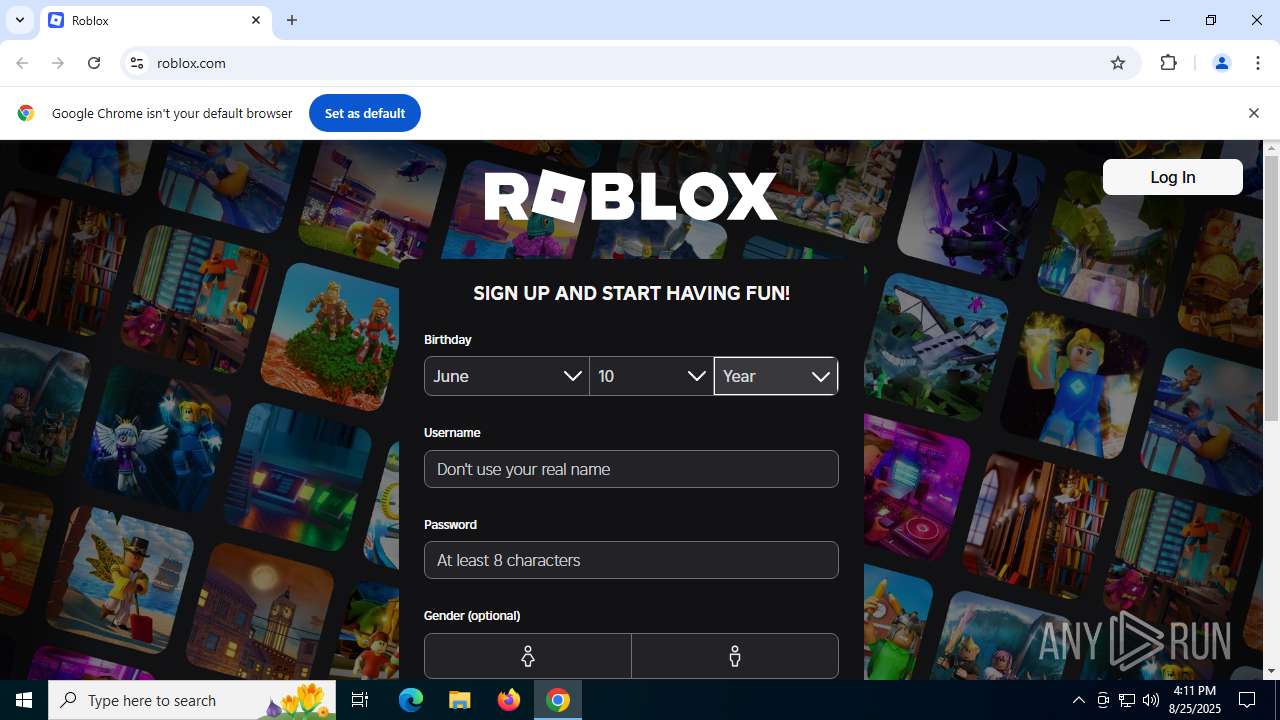The height and width of the screenshot is (720, 1280).
Task: Open File Explorer from the taskbar
Action: click(x=460, y=700)
